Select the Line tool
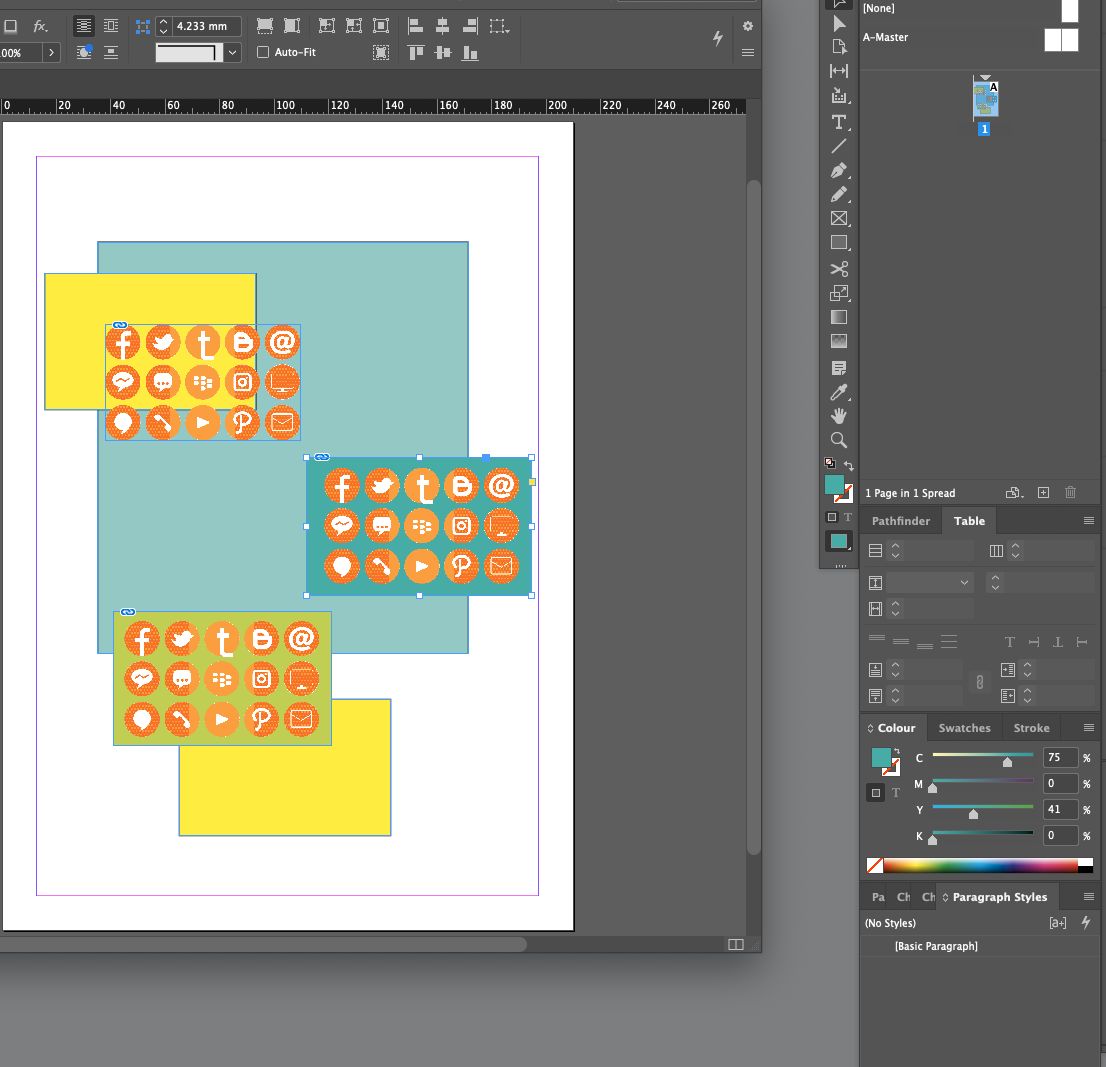The height and width of the screenshot is (1067, 1106). tap(839, 146)
